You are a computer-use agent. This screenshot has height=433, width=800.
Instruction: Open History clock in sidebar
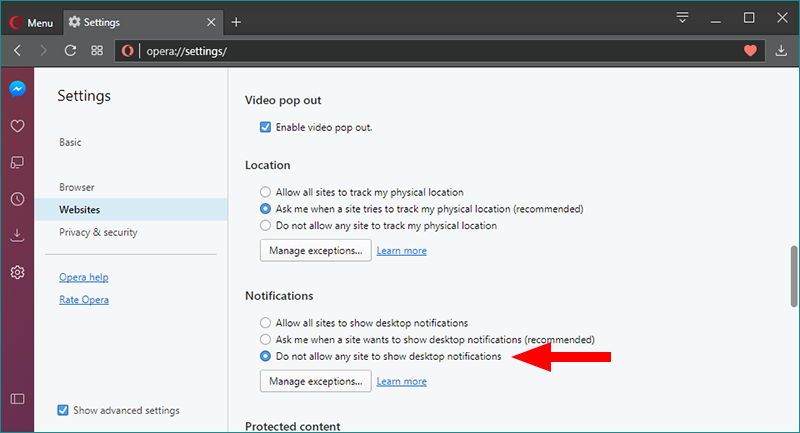coord(17,199)
